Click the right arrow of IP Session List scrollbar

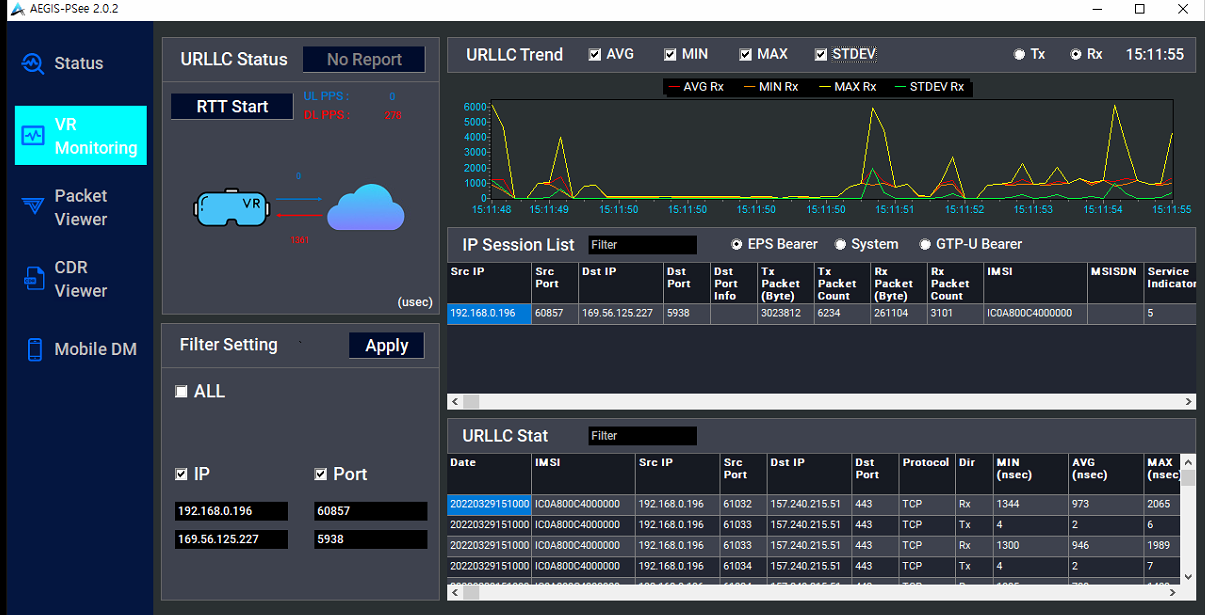(x=1189, y=401)
